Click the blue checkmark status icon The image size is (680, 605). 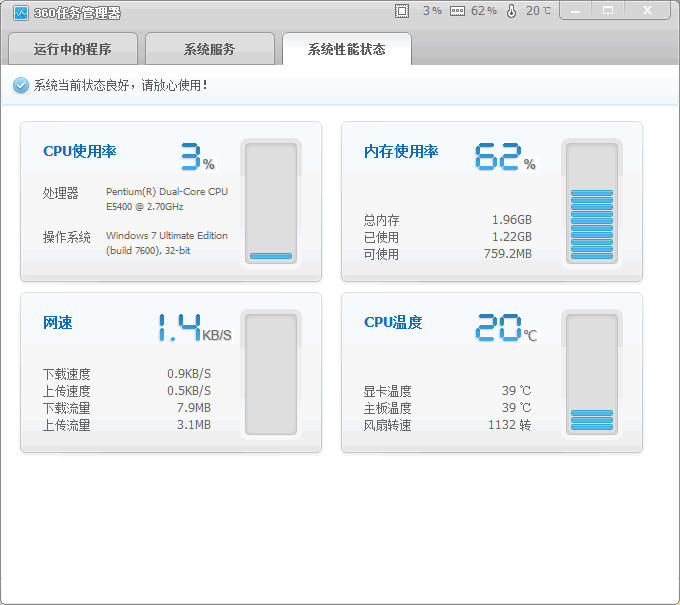click(x=20, y=86)
